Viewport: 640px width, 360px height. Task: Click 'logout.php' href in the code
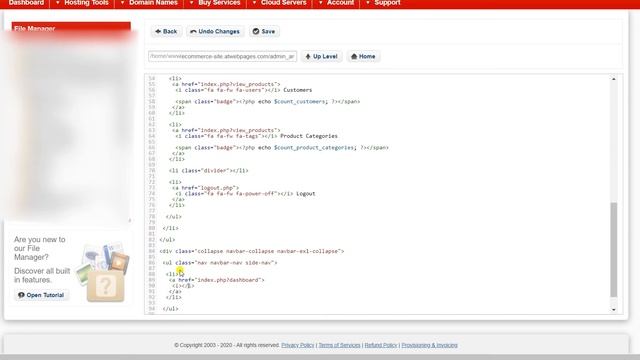217,188
